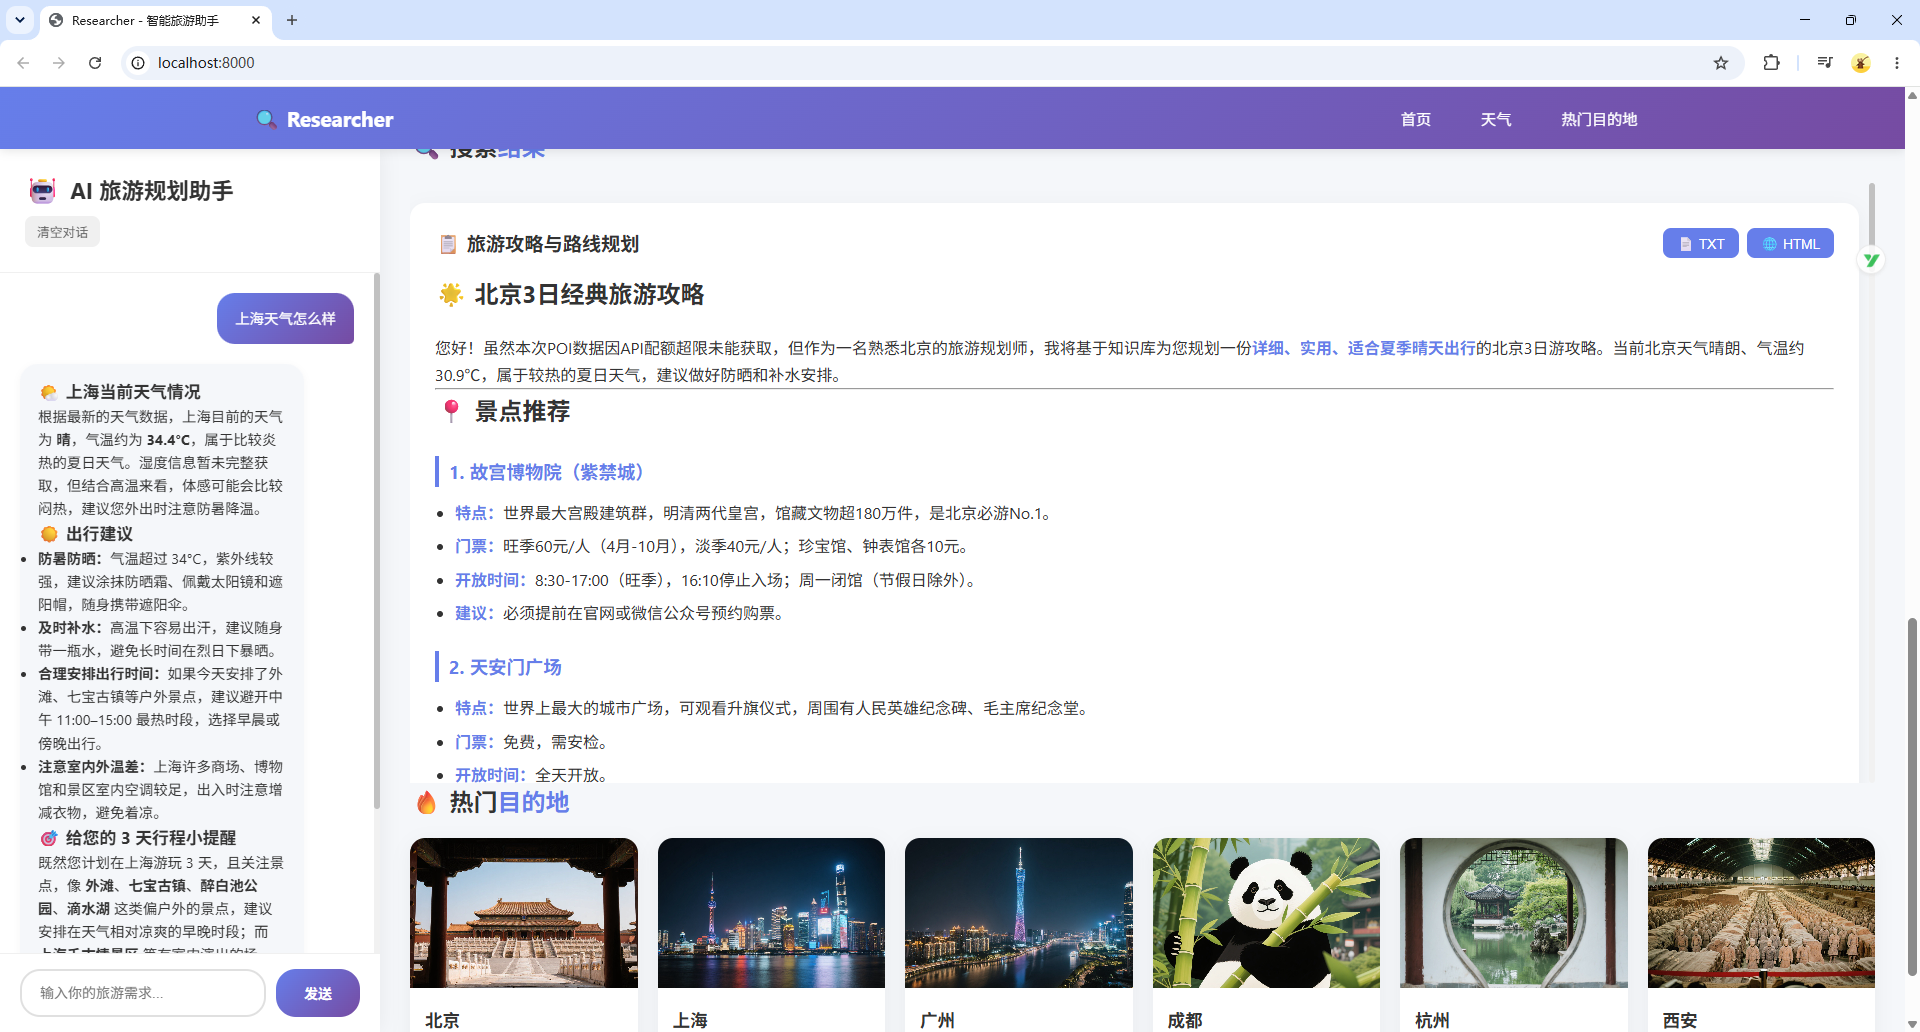Send the message with 发送 button
Image resolution: width=1920 pixels, height=1032 pixels.
318,993
